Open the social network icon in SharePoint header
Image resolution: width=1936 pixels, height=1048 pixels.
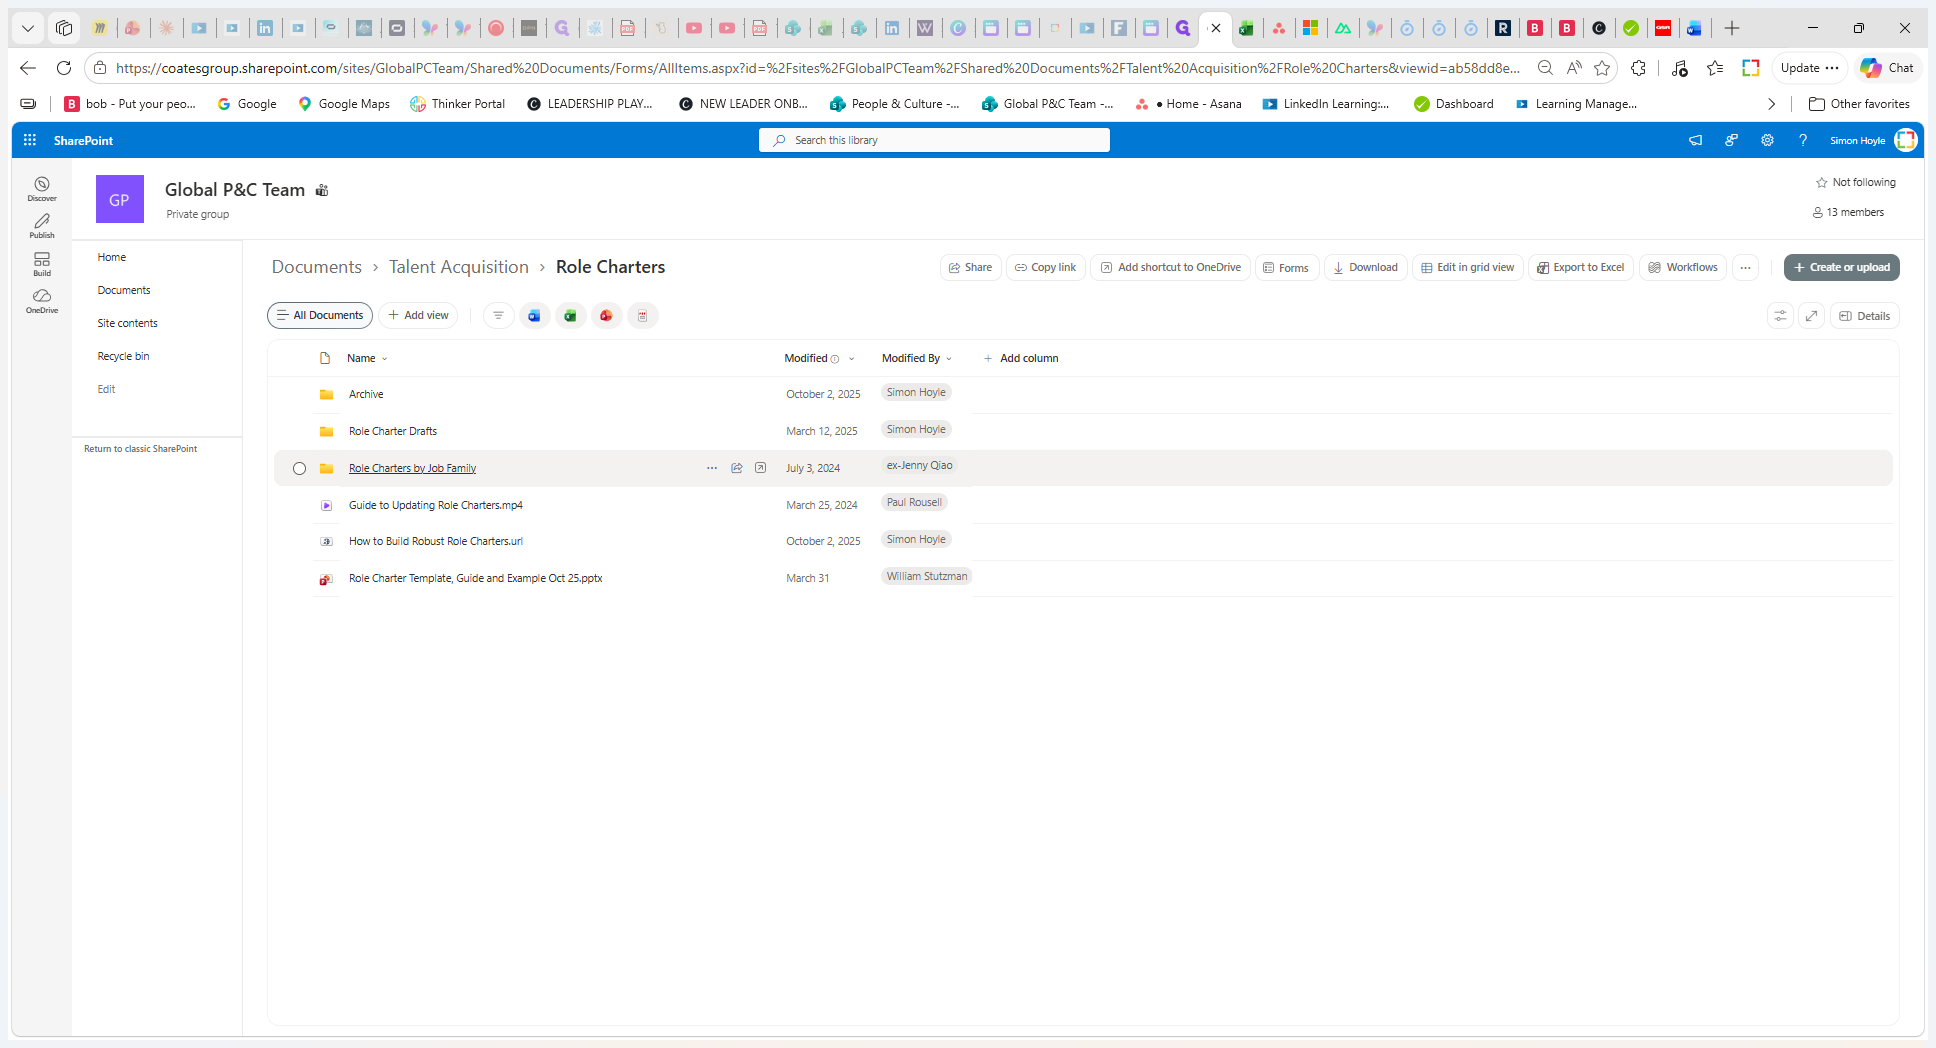point(1731,140)
